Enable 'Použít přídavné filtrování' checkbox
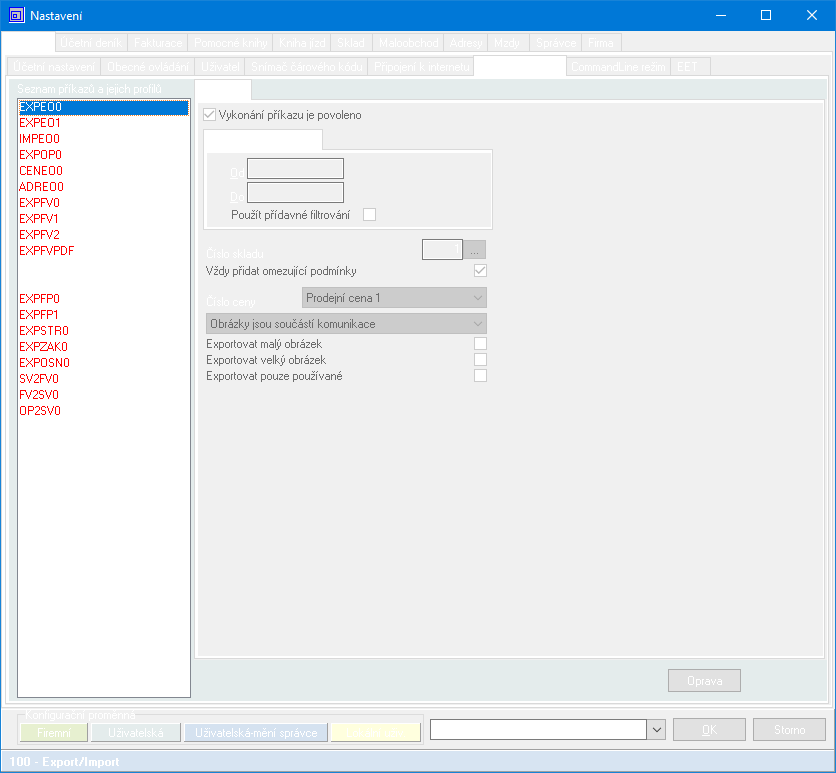Image resolution: width=836 pixels, height=773 pixels. click(x=369, y=214)
